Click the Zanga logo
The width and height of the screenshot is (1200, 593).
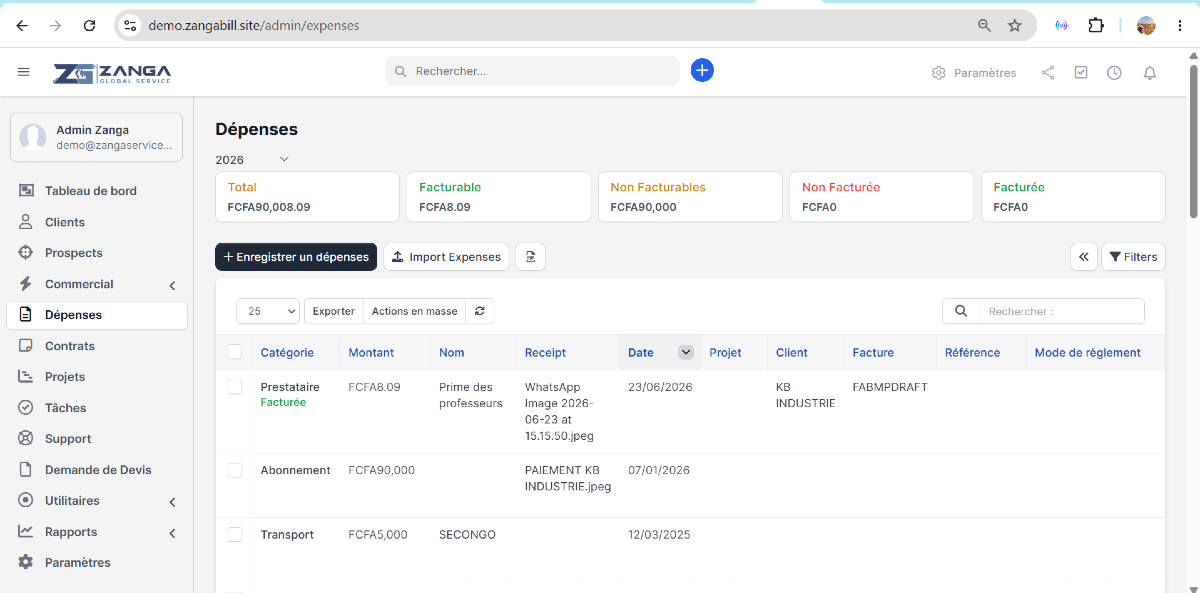112,73
